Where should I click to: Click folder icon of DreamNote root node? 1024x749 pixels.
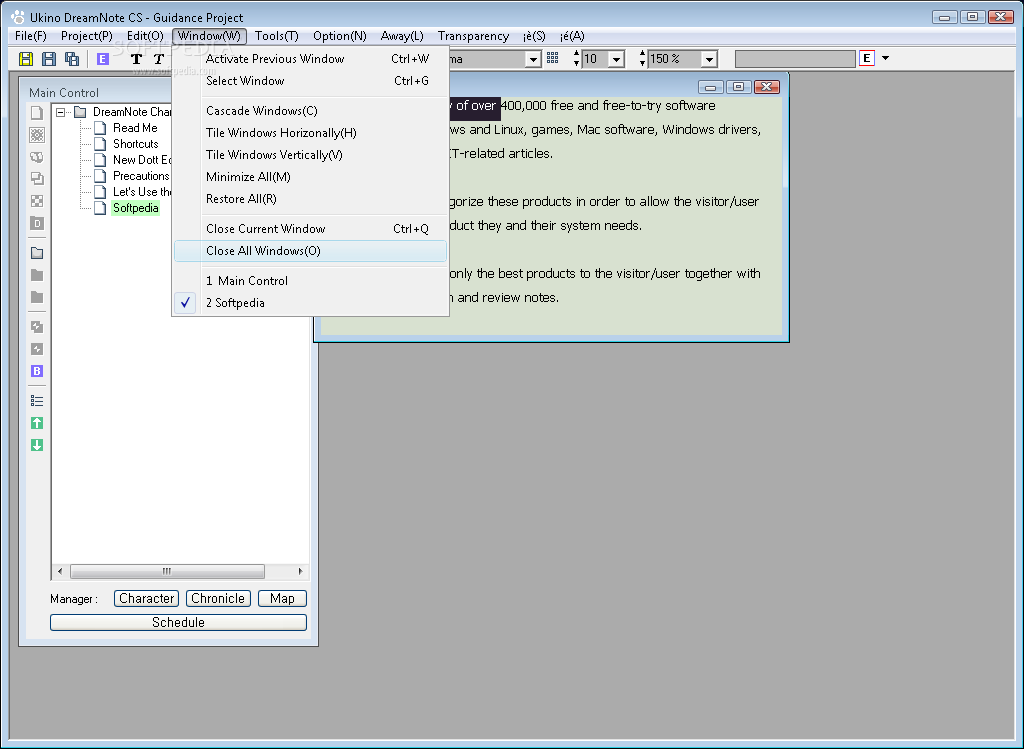(80, 112)
